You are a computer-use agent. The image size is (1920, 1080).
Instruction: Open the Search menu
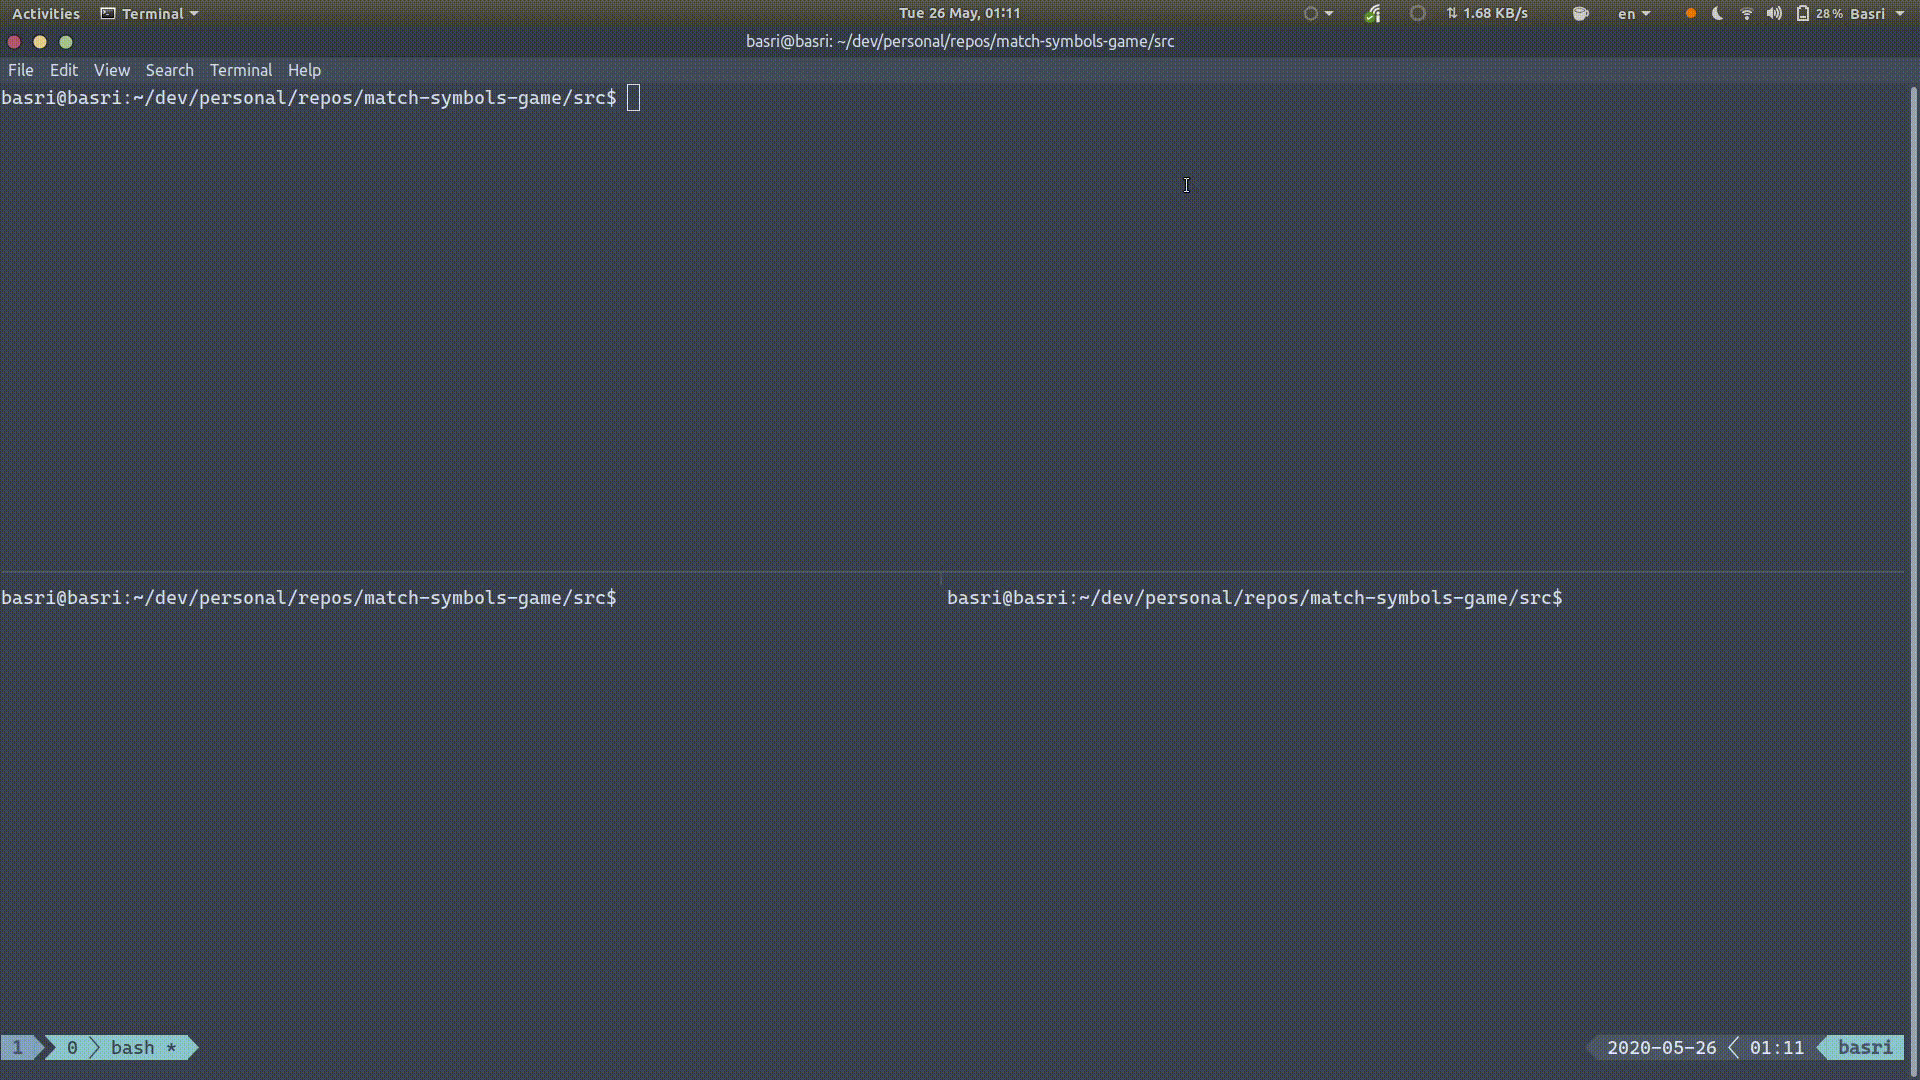[169, 70]
